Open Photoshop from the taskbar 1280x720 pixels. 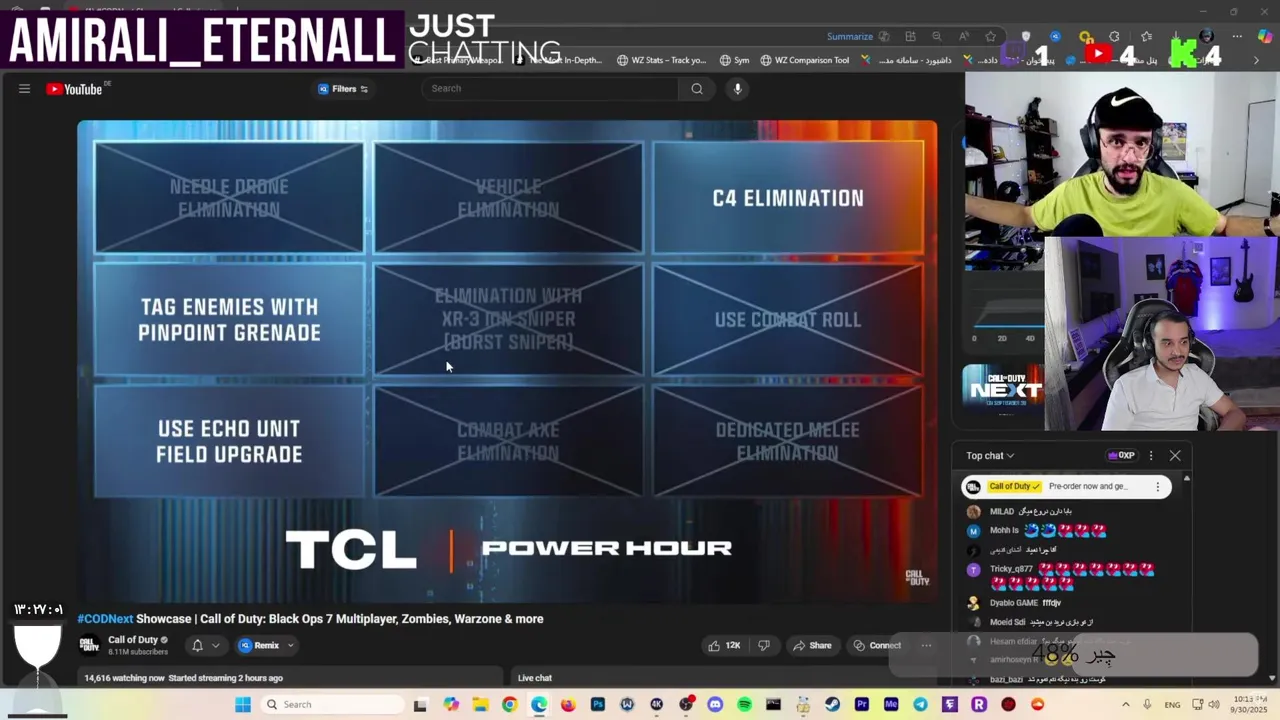pyautogui.click(x=598, y=704)
